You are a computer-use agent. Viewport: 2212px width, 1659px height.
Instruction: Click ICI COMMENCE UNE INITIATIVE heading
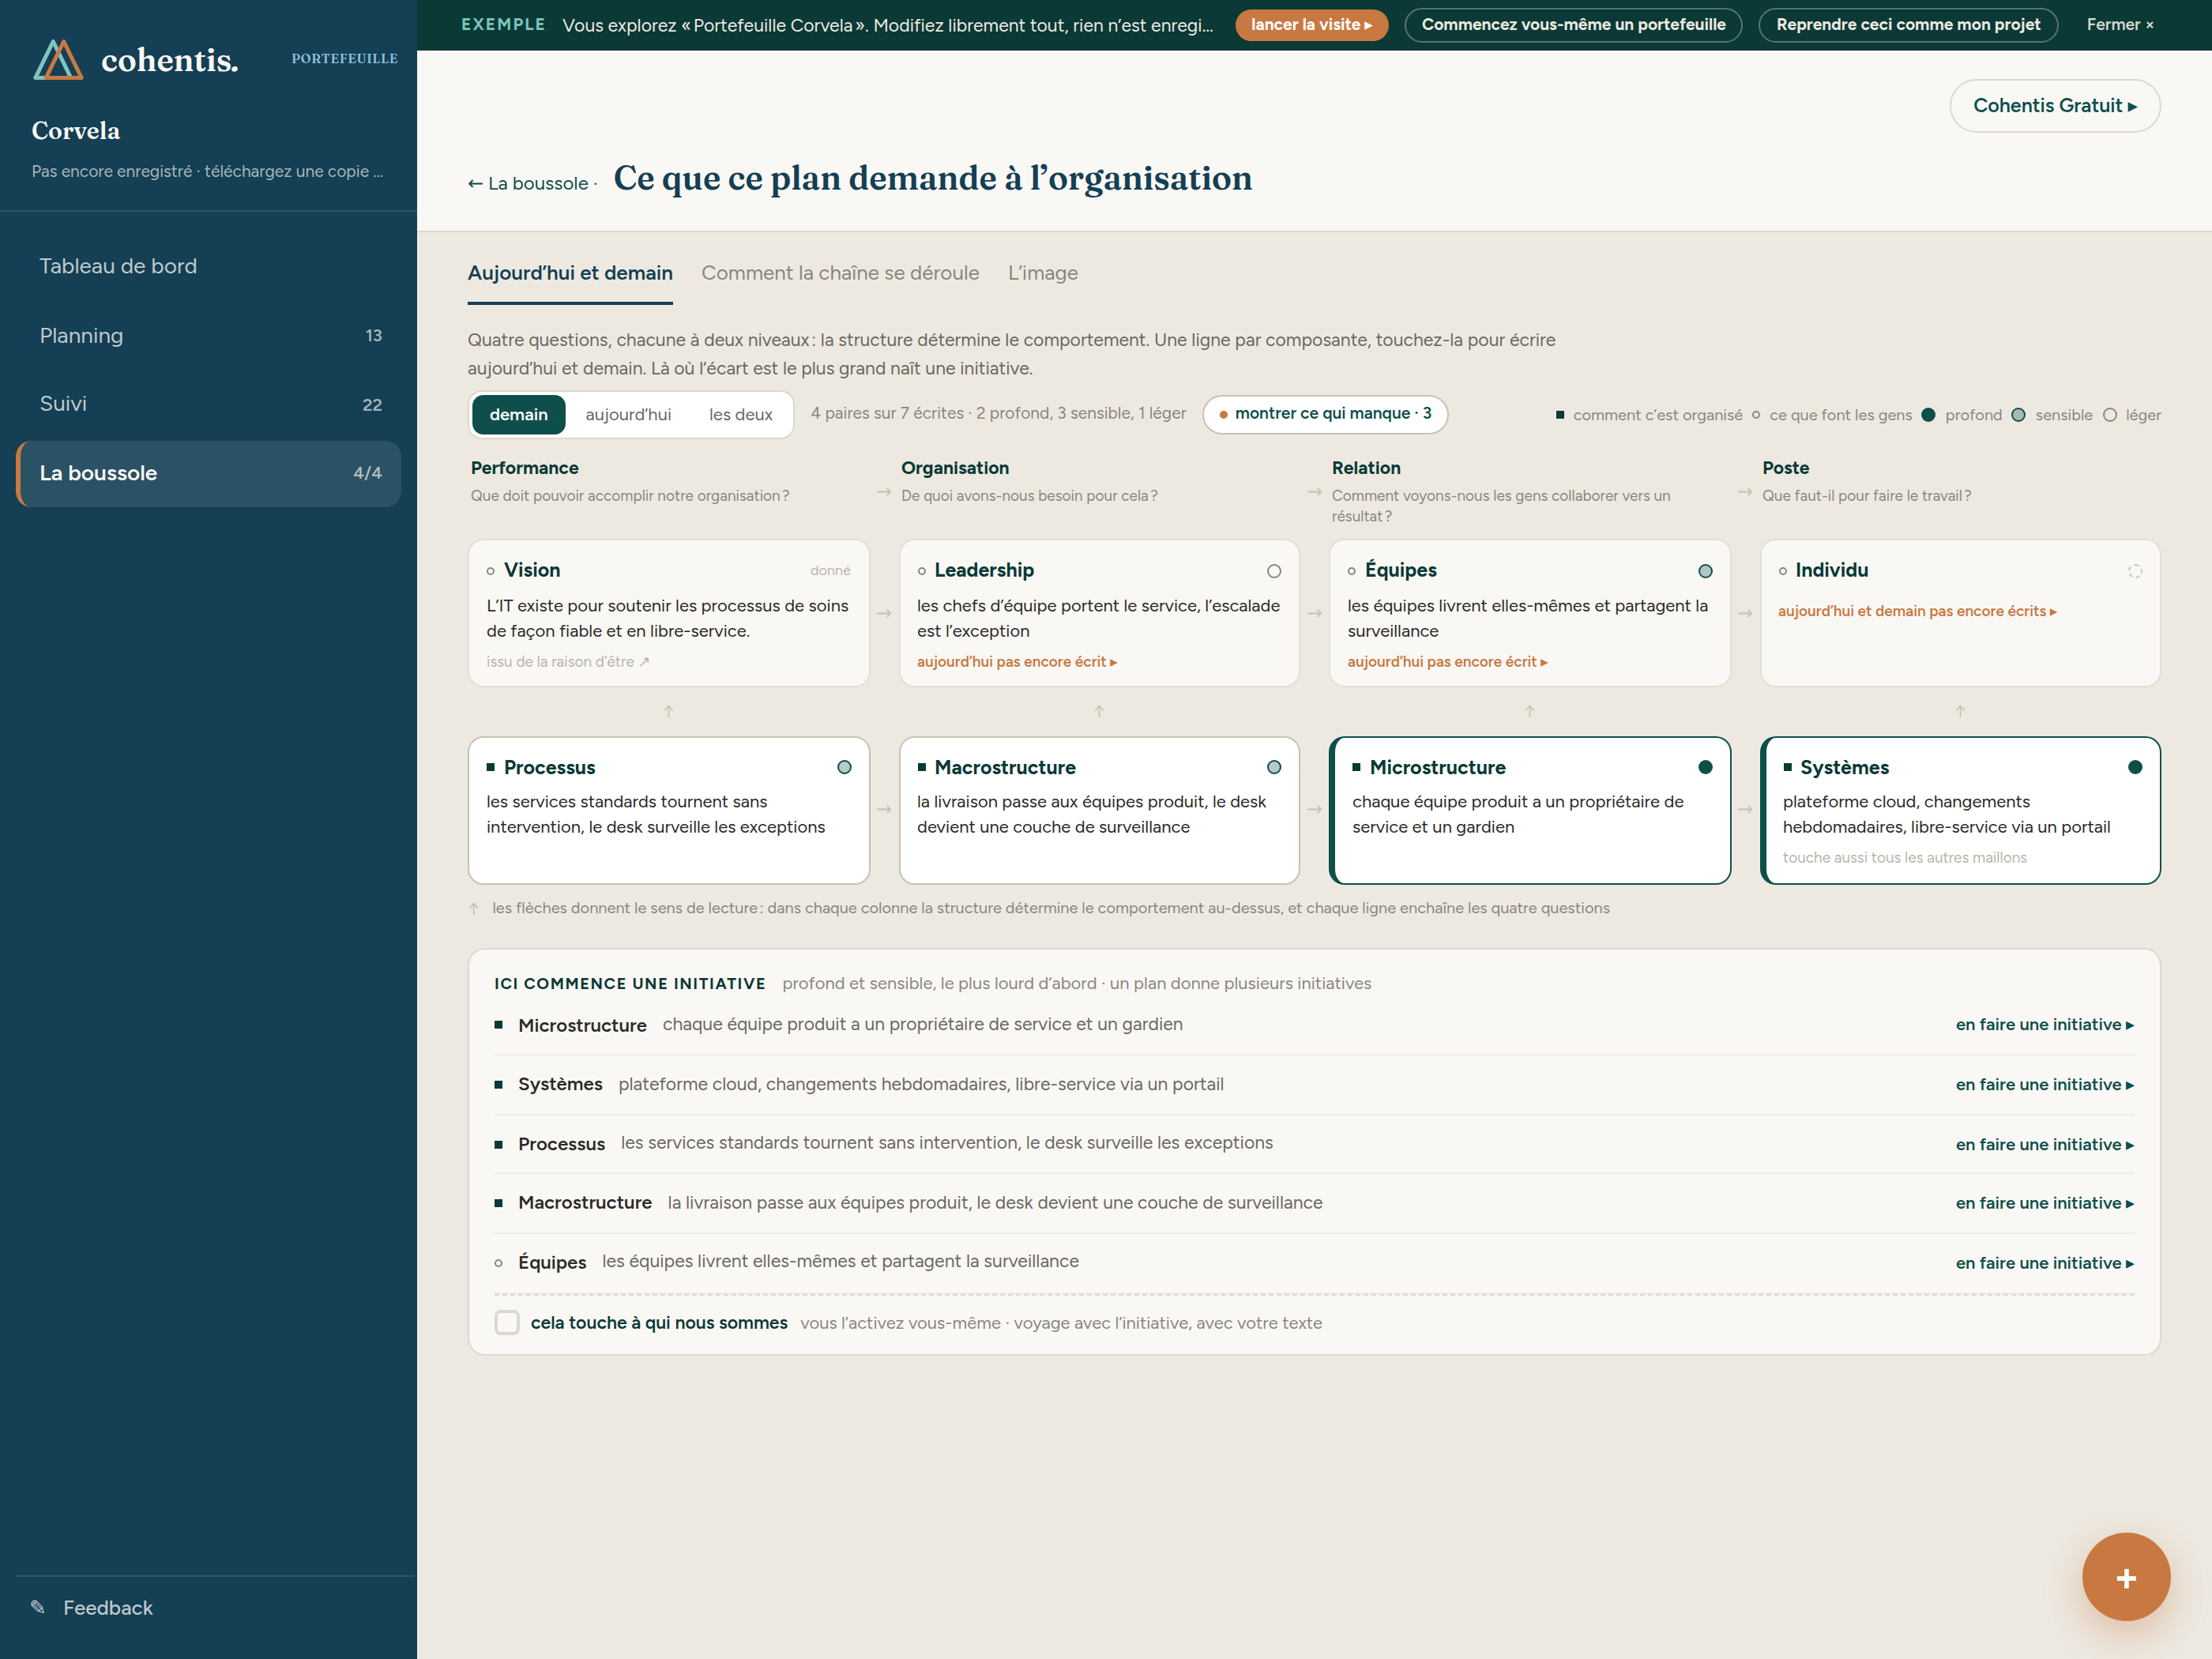629,984
